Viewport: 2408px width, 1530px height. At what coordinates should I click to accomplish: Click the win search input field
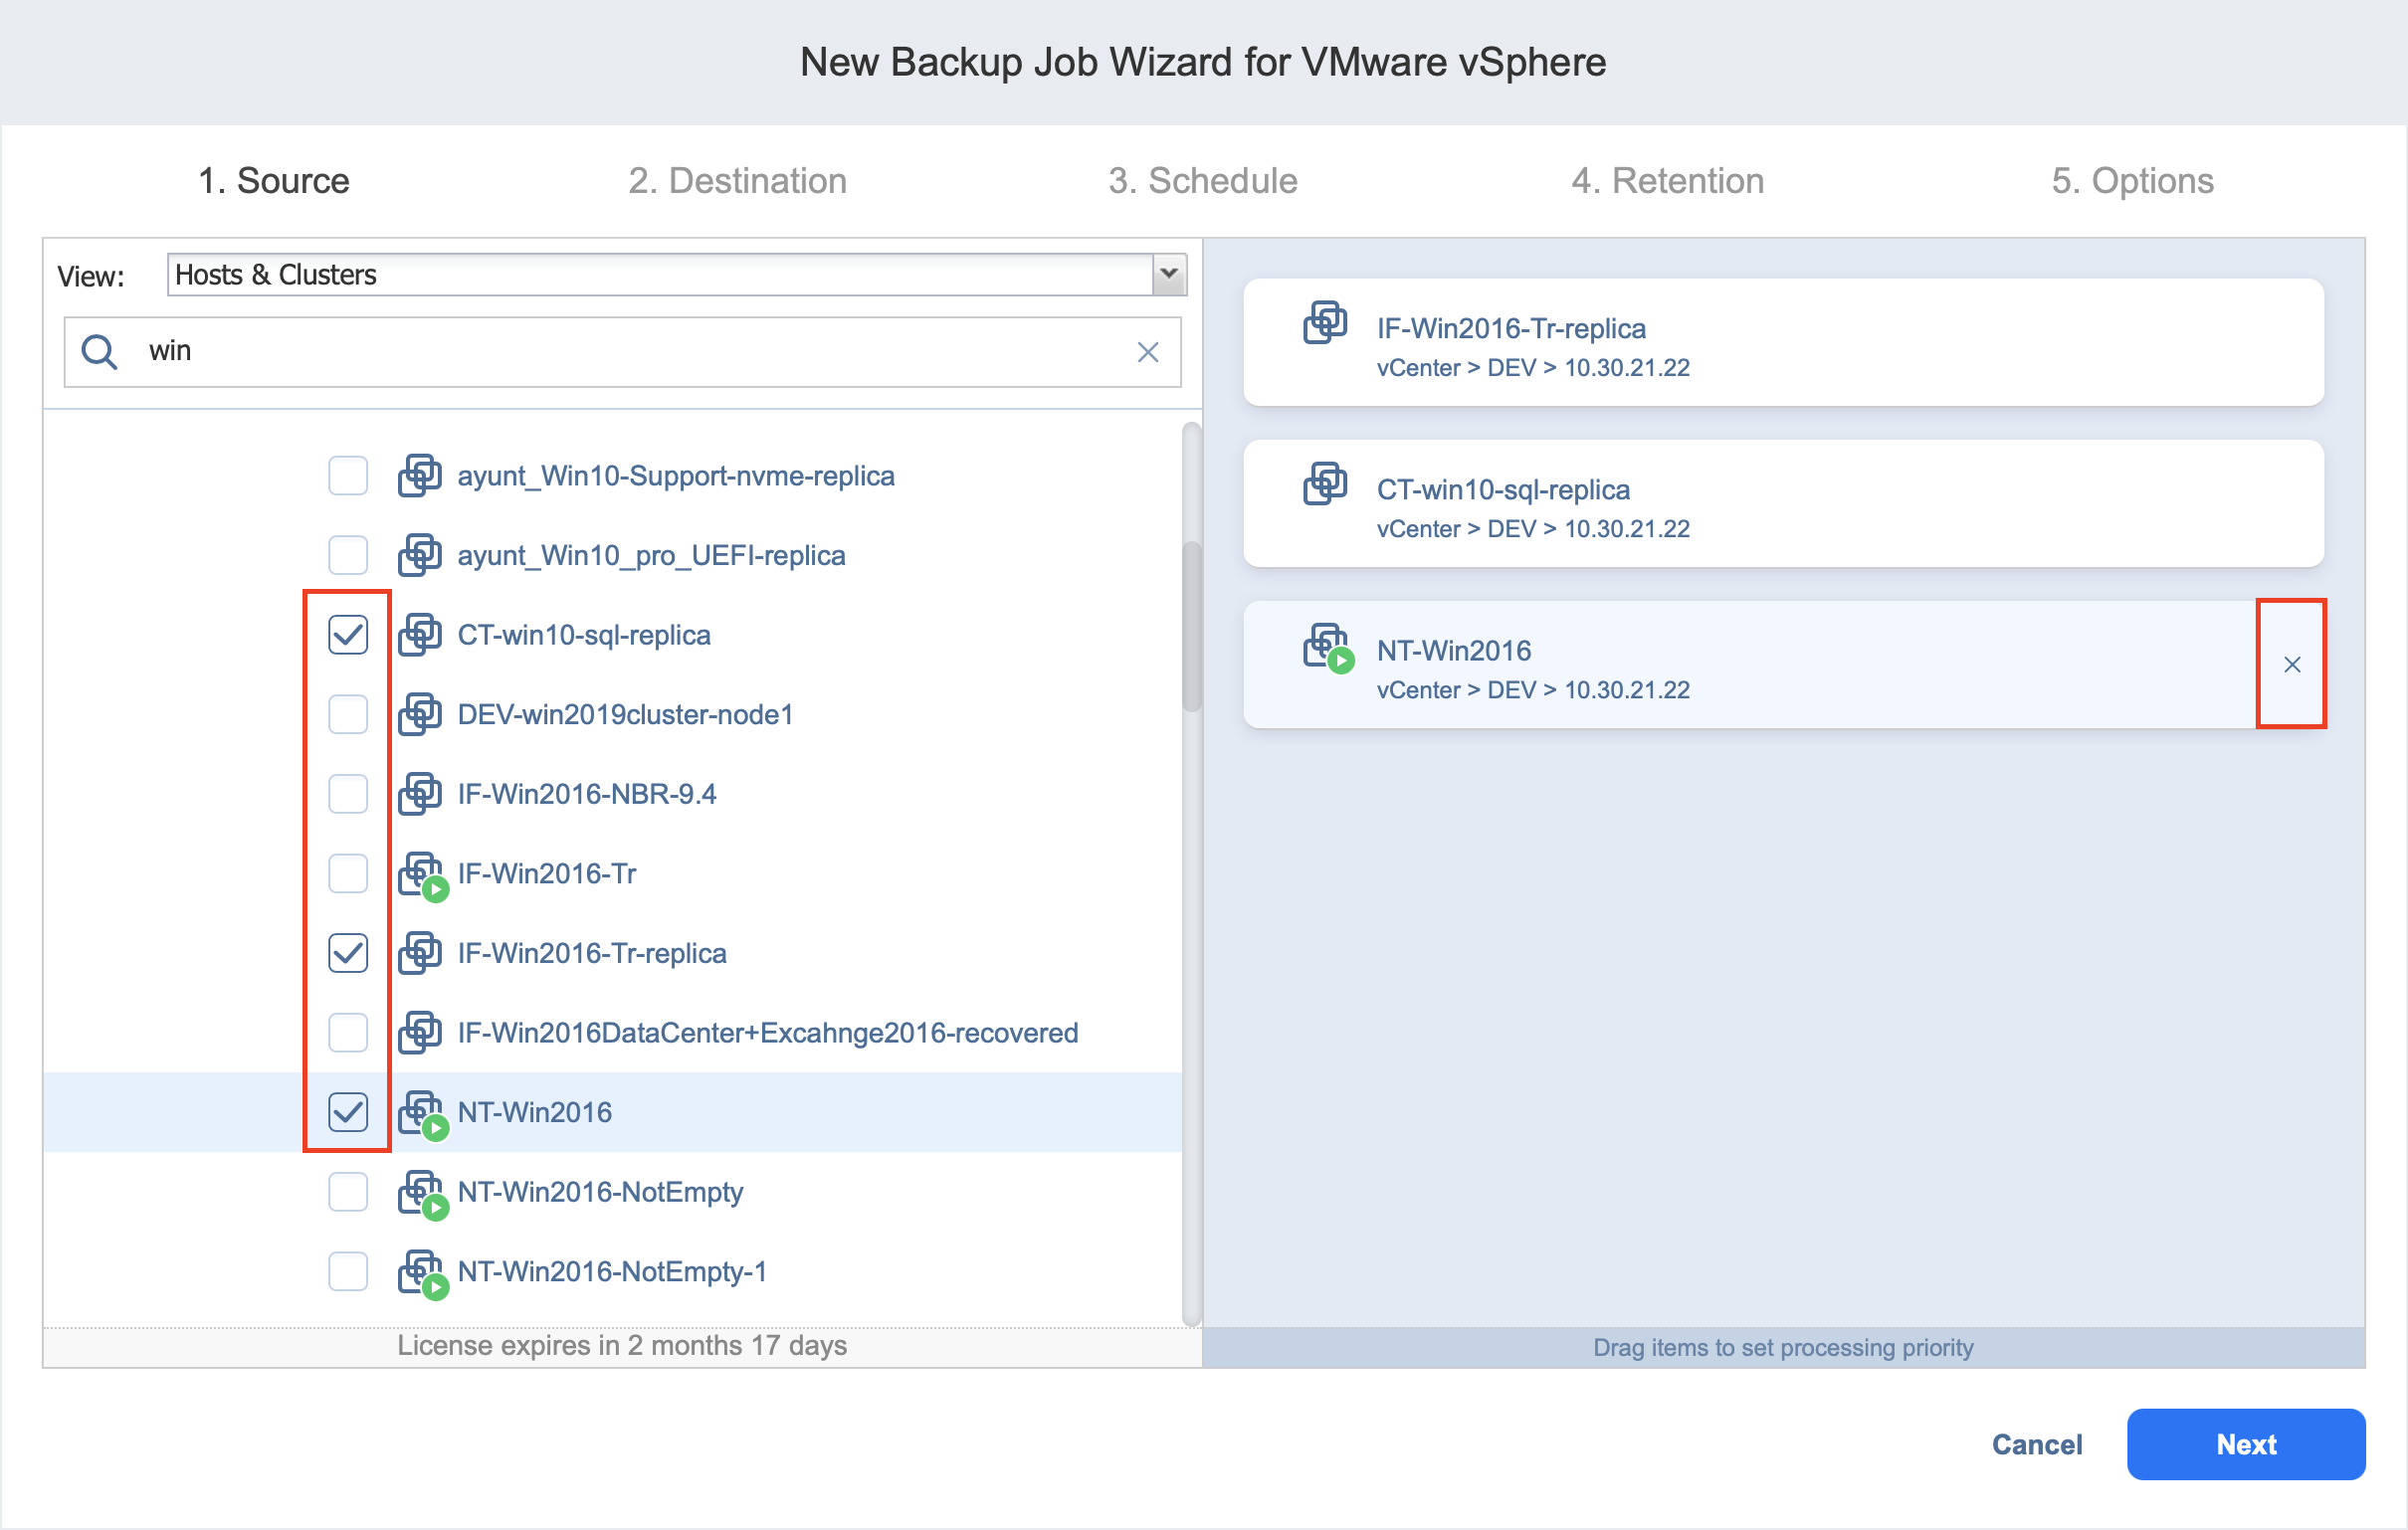pyautogui.click(x=622, y=352)
